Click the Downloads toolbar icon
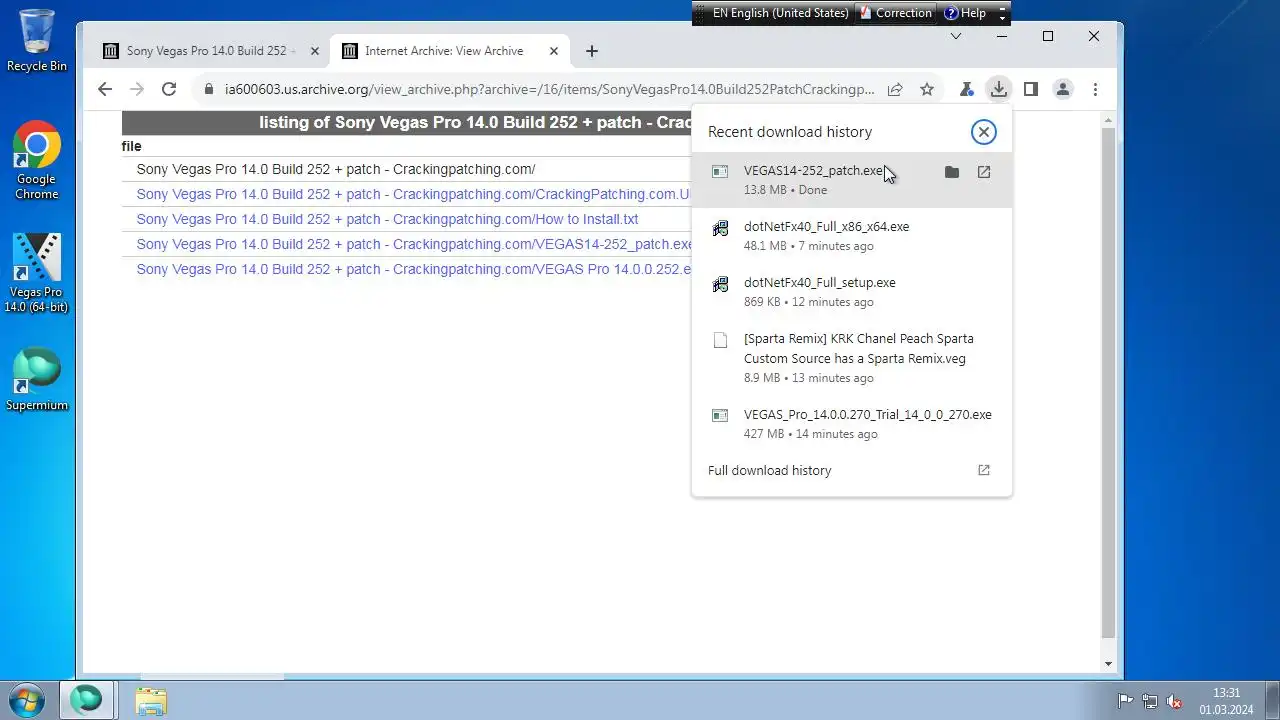 (998, 89)
